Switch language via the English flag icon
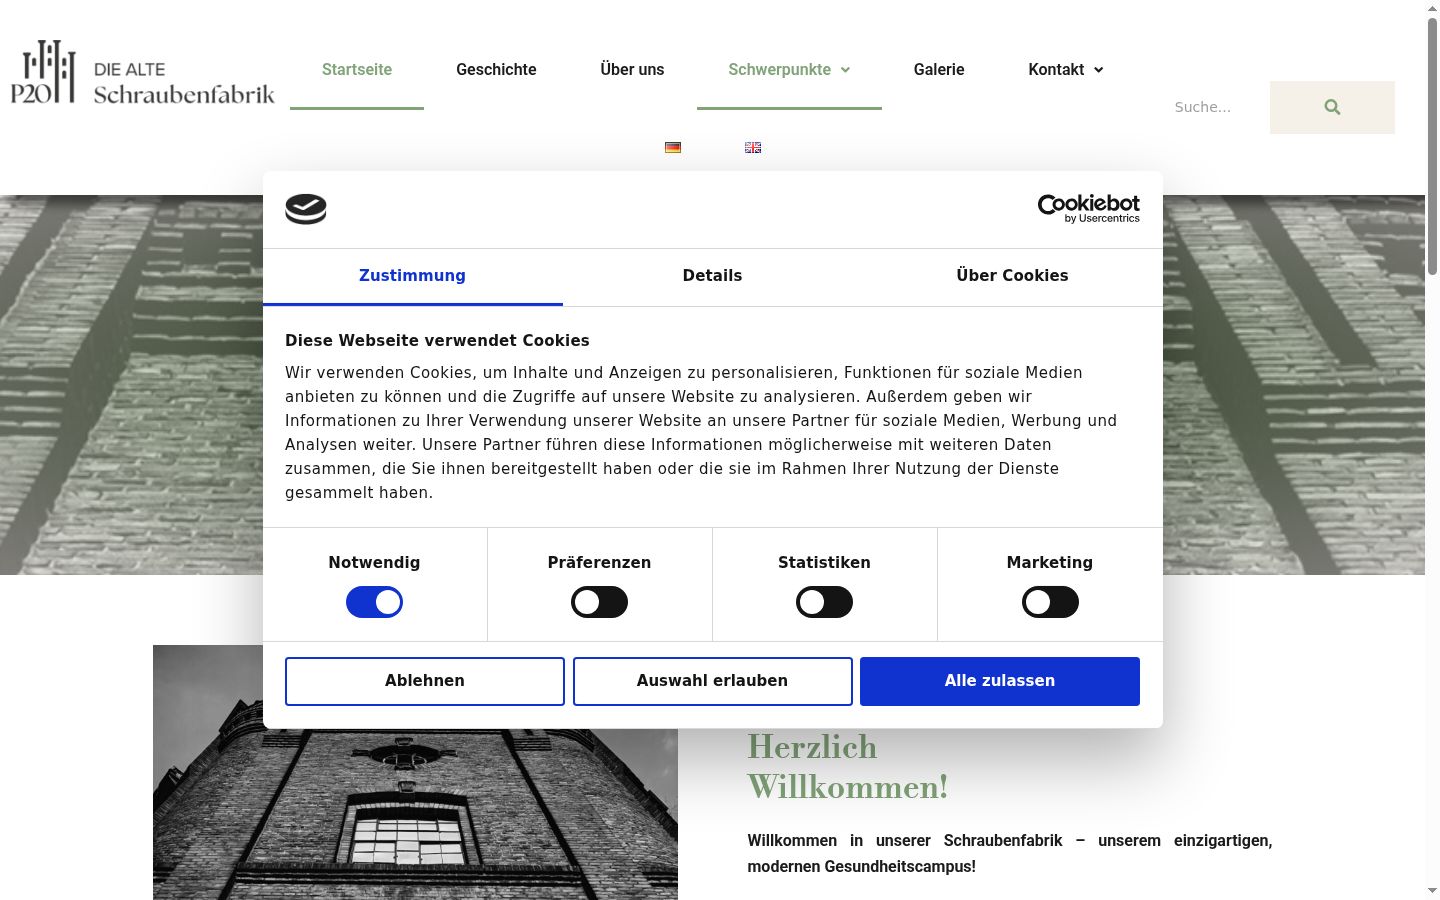The image size is (1440, 900). tap(753, 147)
